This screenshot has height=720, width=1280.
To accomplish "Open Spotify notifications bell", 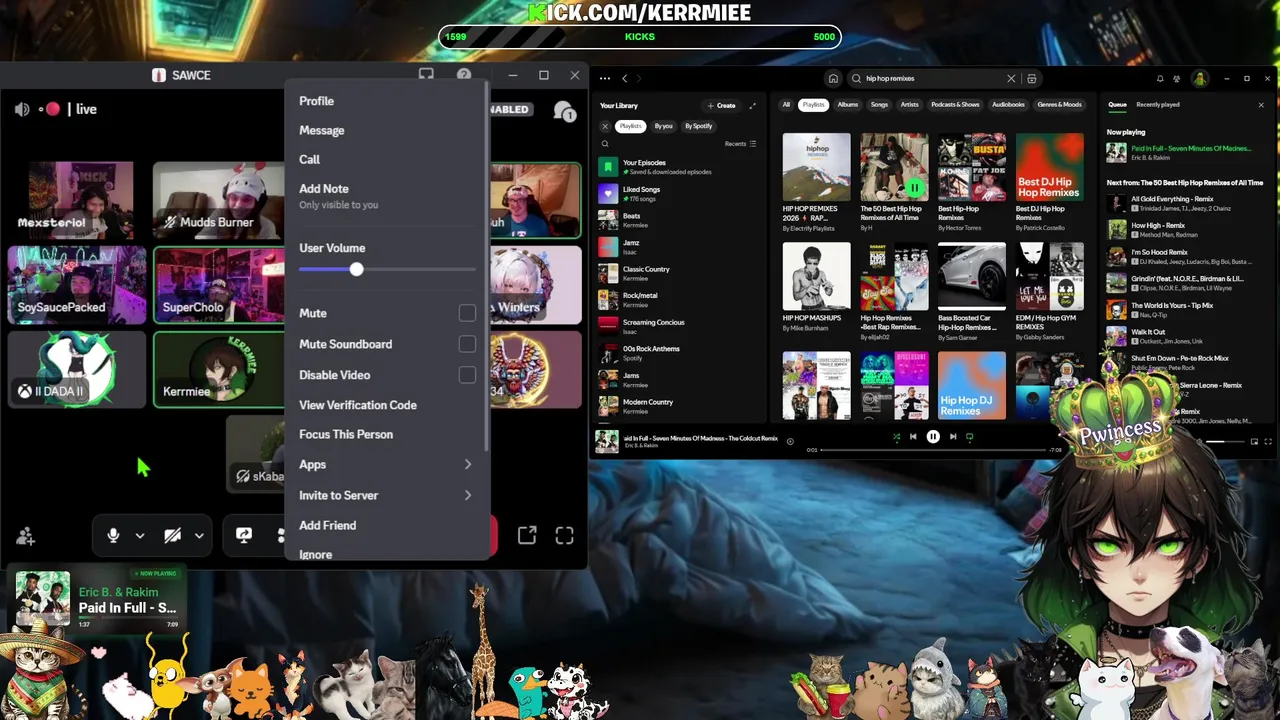I will click(x=1160, y=78).
